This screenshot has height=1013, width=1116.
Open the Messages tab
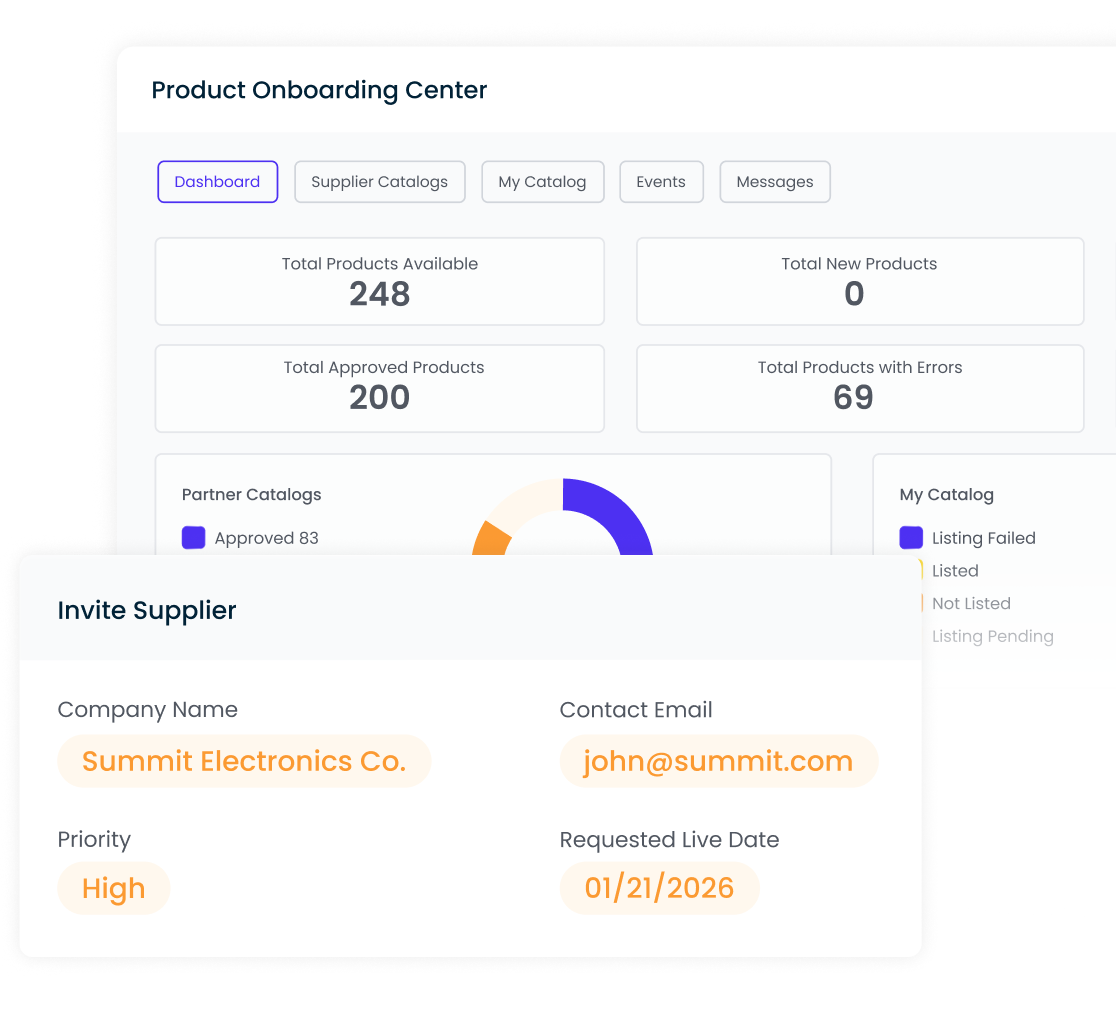pos(775,182)
